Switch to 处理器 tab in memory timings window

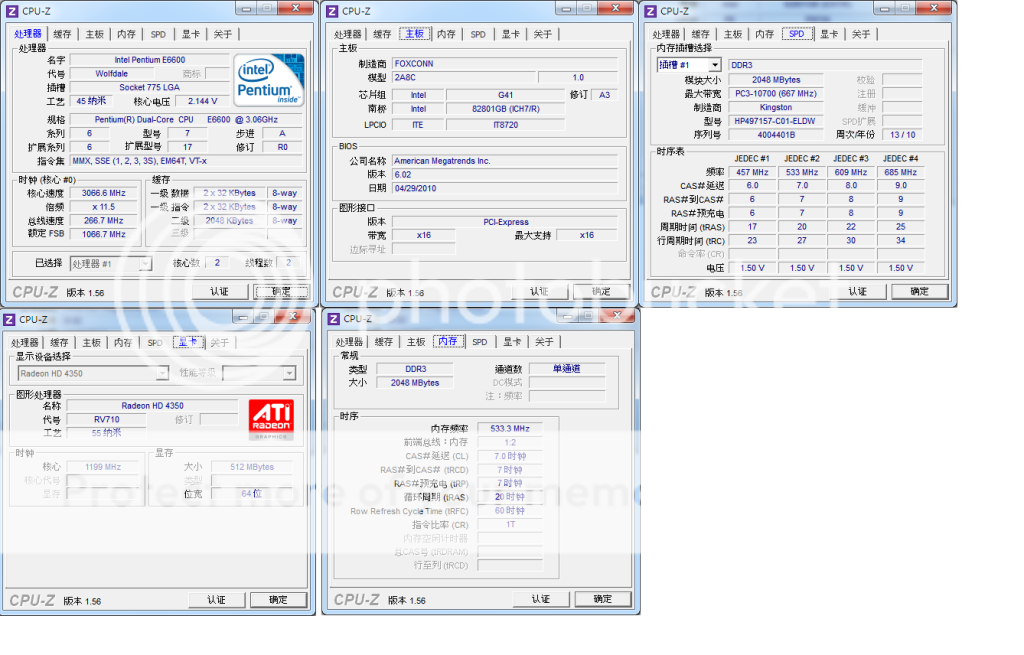point(349,342)
